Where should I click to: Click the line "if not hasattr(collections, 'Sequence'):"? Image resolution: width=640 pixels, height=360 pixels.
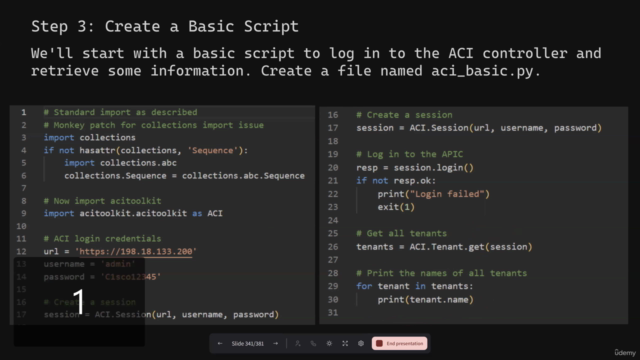pos(146,150)
